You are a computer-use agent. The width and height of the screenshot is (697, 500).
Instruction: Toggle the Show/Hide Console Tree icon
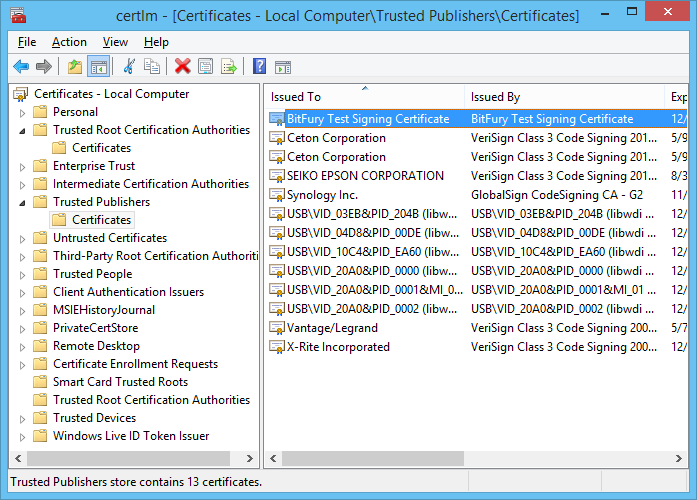click(98, 67)
